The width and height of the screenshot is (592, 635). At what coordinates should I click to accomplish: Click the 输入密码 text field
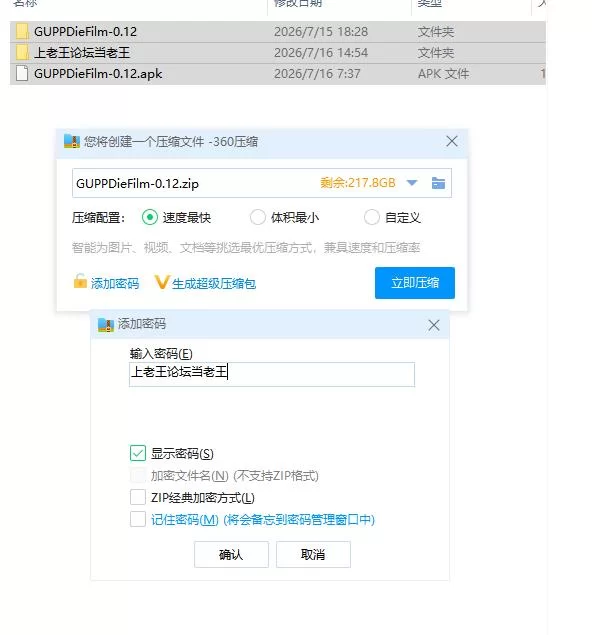272,374
